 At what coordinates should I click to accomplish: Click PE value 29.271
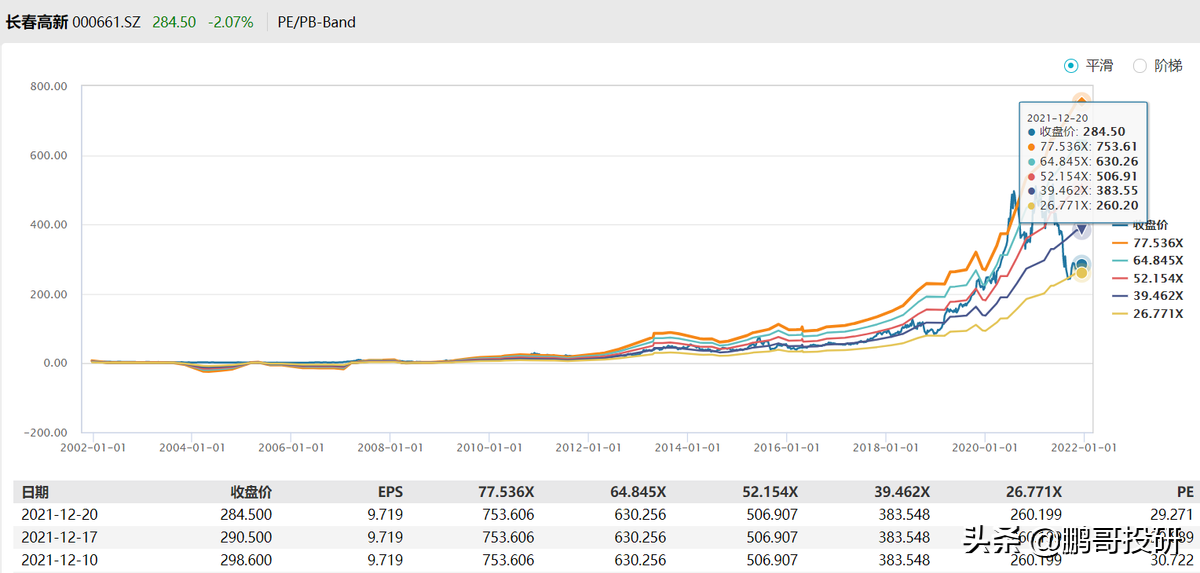click(1173, 514)
